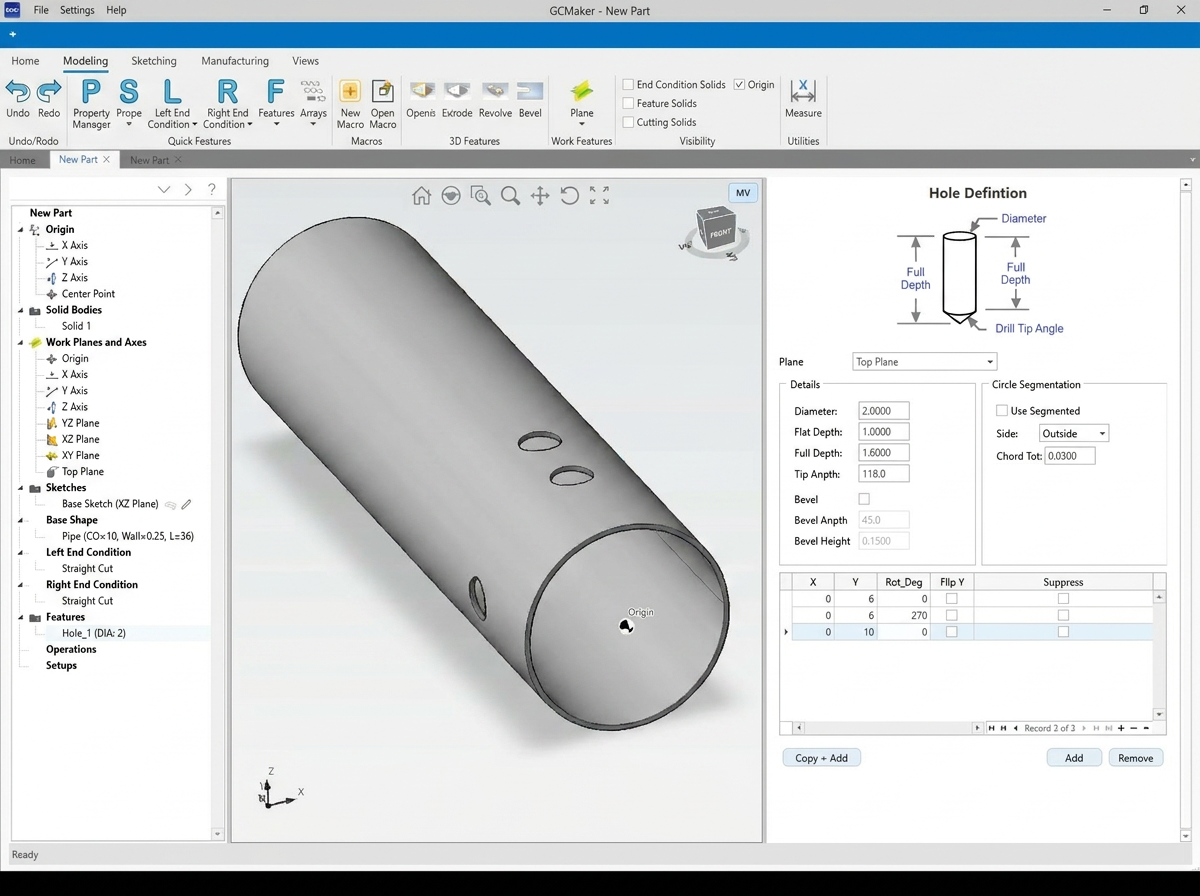1200x896 pixels.
Task: Click the Chord Tol input field
Action: [x=1069, y=456]
